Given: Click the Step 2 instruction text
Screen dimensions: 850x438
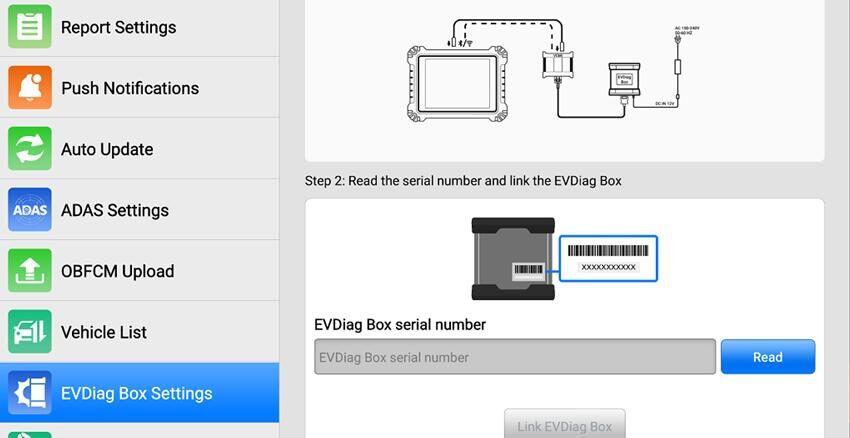Looking at the screenshot, I should [463, 181].
